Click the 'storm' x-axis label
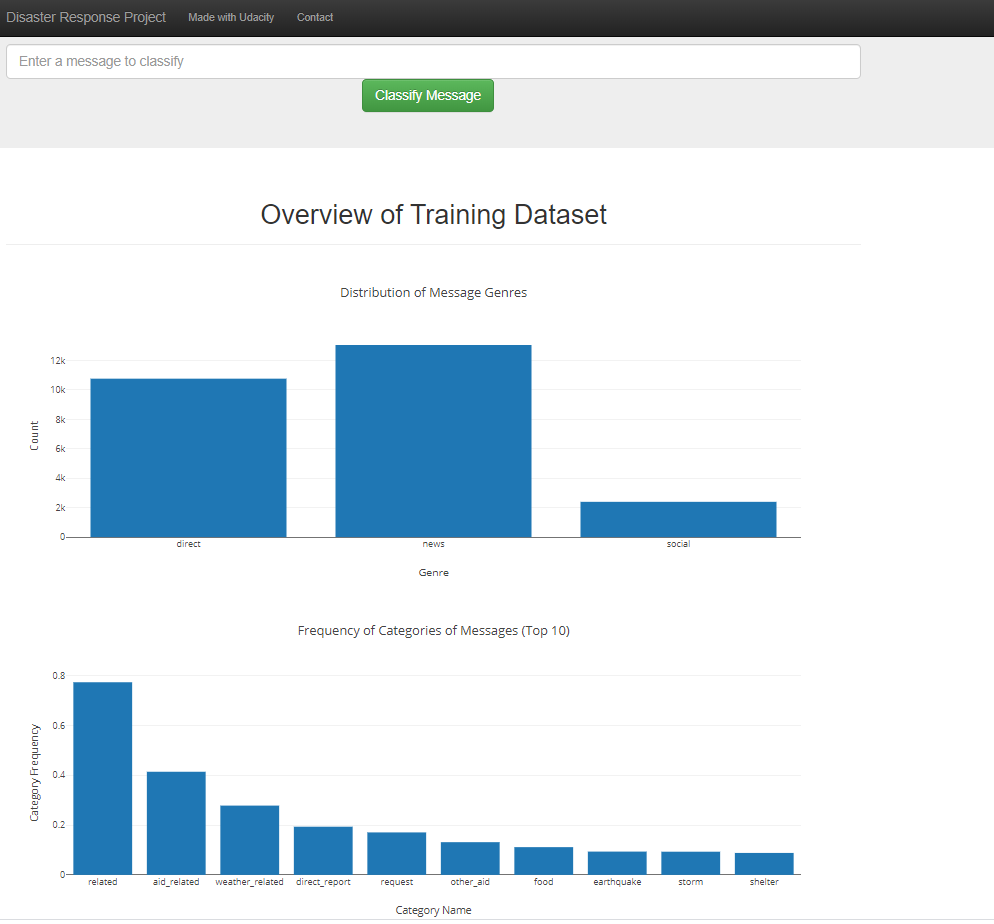 click(x=691, y=882)
